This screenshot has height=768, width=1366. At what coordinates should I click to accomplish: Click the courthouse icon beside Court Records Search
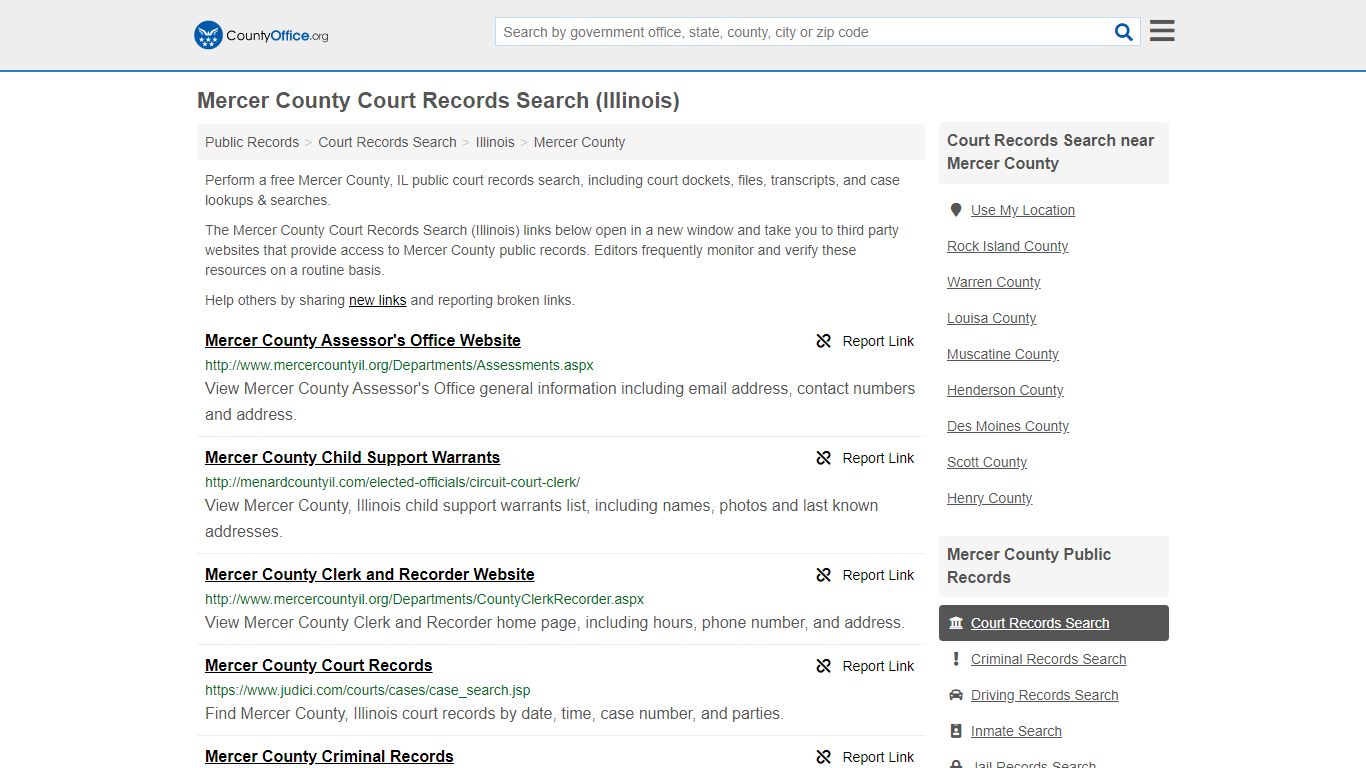(x=956, y=623)
